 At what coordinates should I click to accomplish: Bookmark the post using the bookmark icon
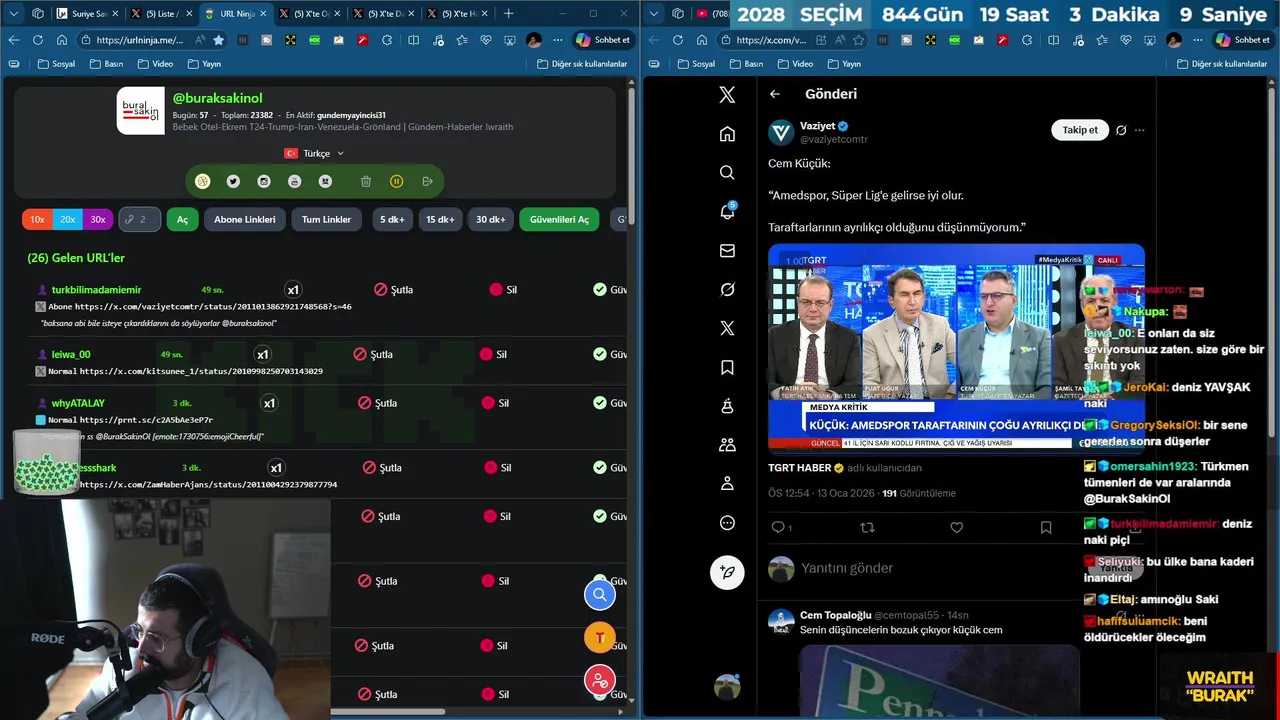pyautogui.click(x=1045, y=527)
